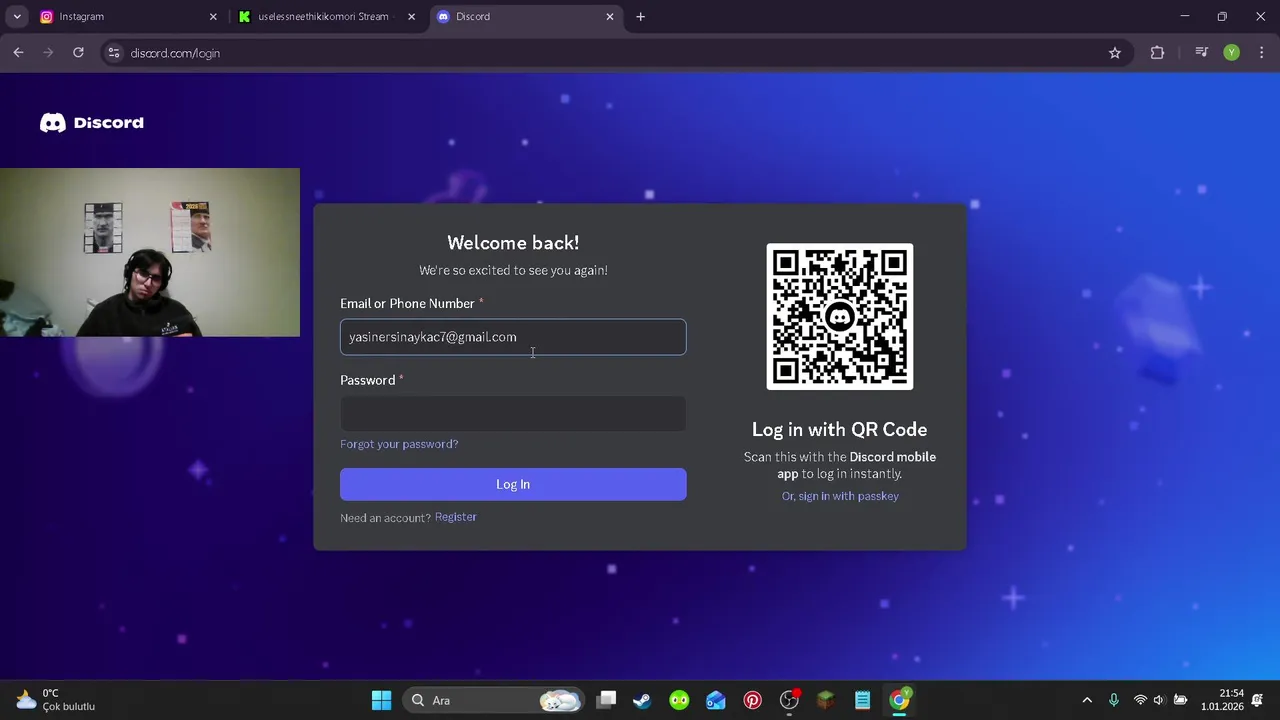The width and height of the screenshot is (1280, 720).
Task: Bookmark this page with star icon
Action: pos(1115,53)
